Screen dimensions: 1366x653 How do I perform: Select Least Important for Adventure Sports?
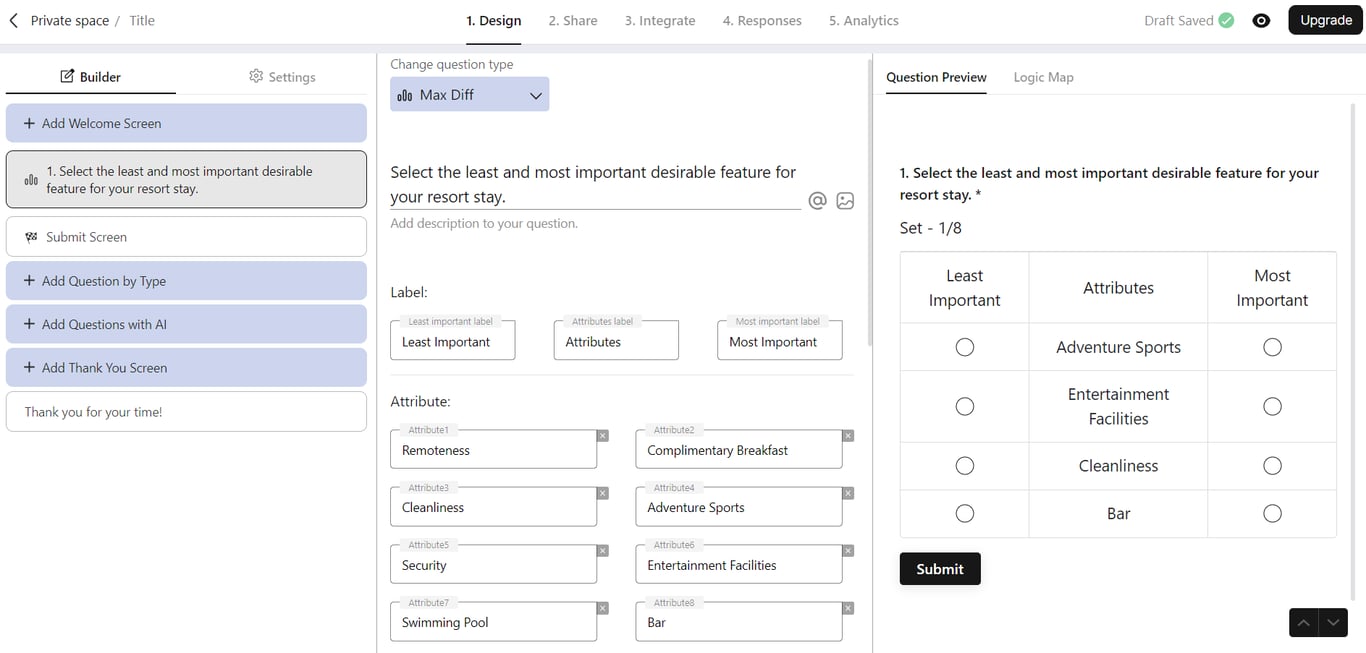[964, 347]
